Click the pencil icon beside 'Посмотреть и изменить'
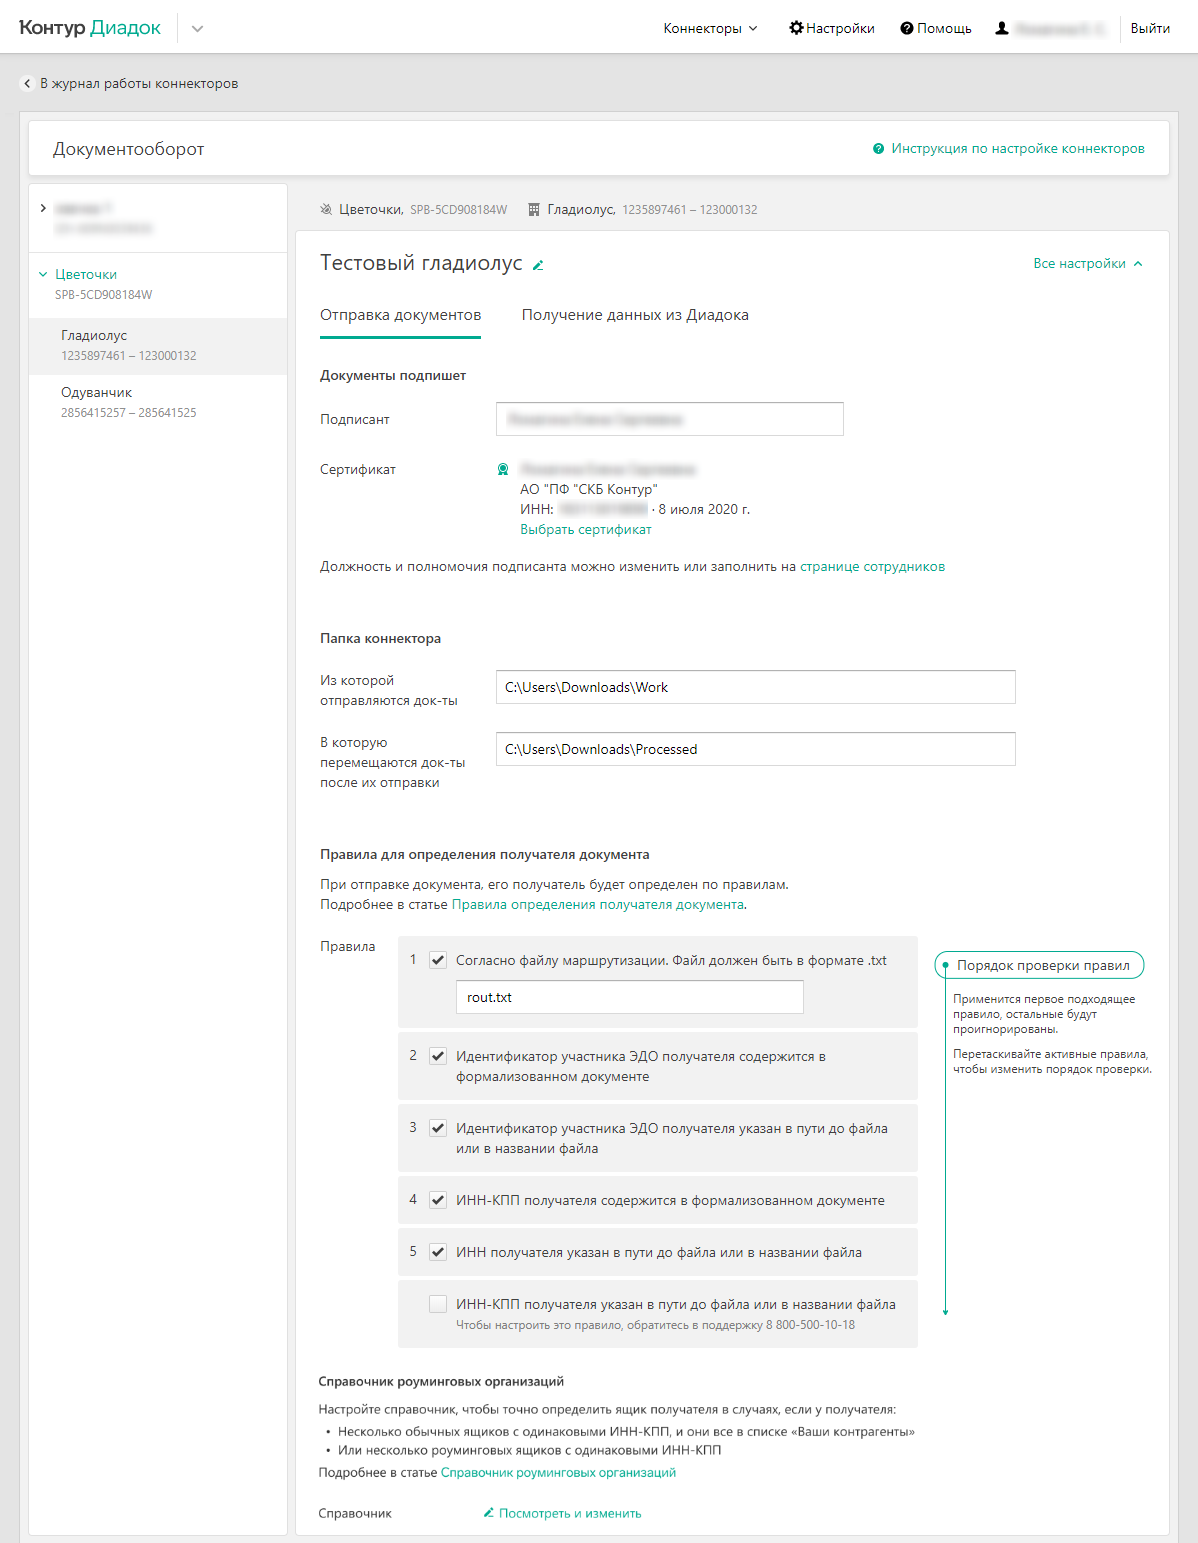 [x=489, y=1513]
